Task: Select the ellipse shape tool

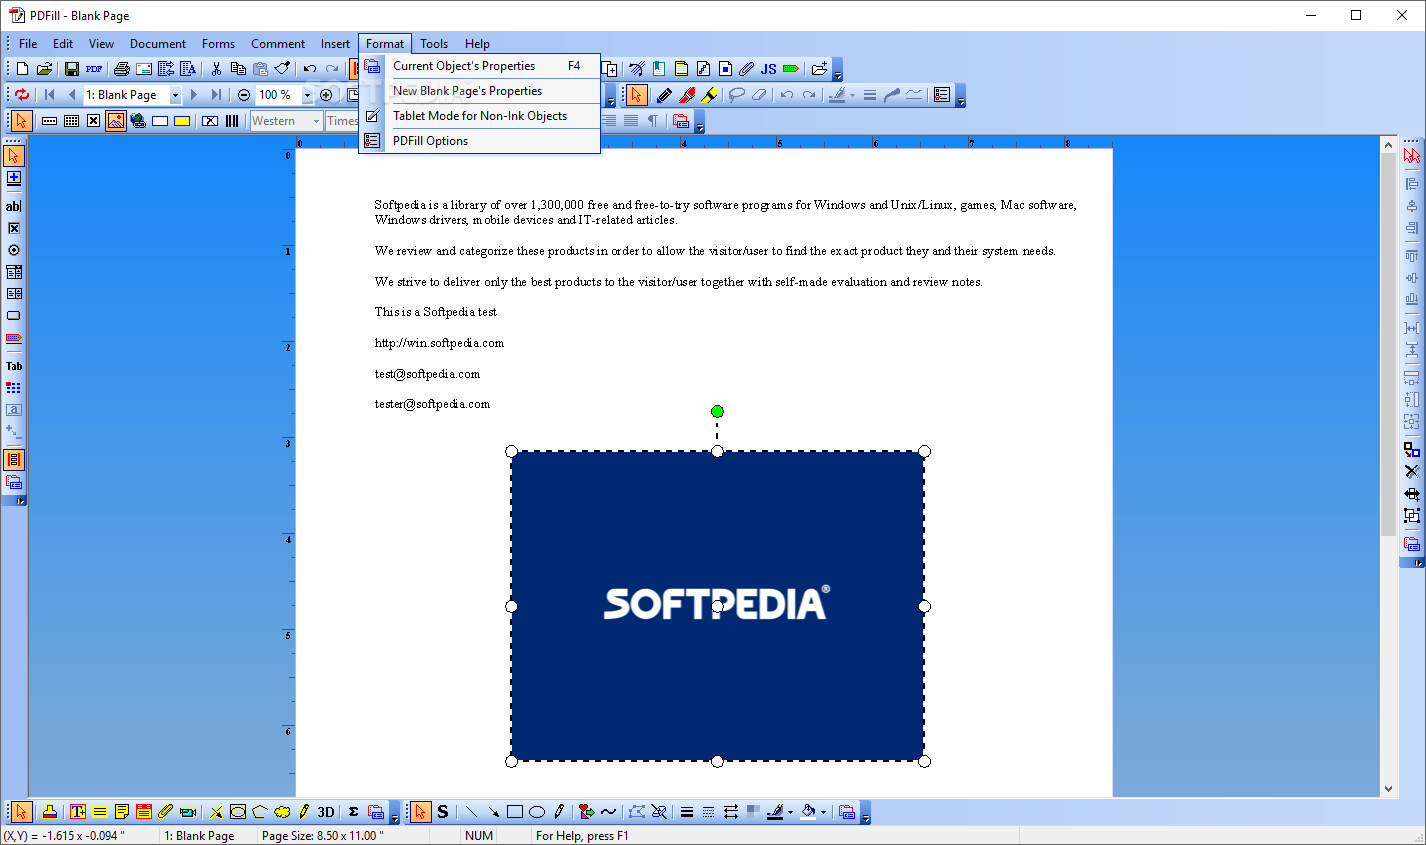Action: pyautogui.click(x=537, y=812)
